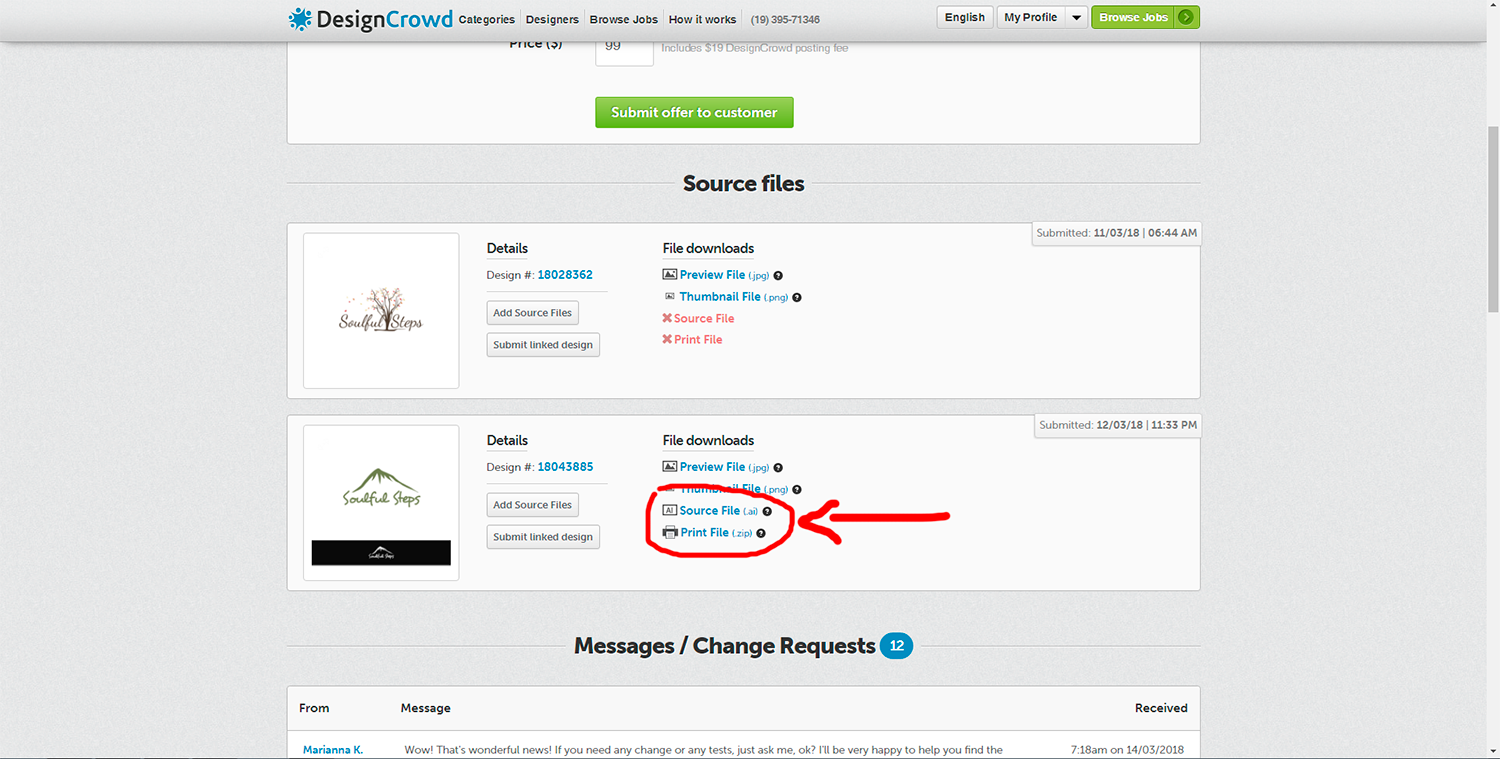
Task: Click Submit linked design for design 18028362
Action: click(543, 344)
